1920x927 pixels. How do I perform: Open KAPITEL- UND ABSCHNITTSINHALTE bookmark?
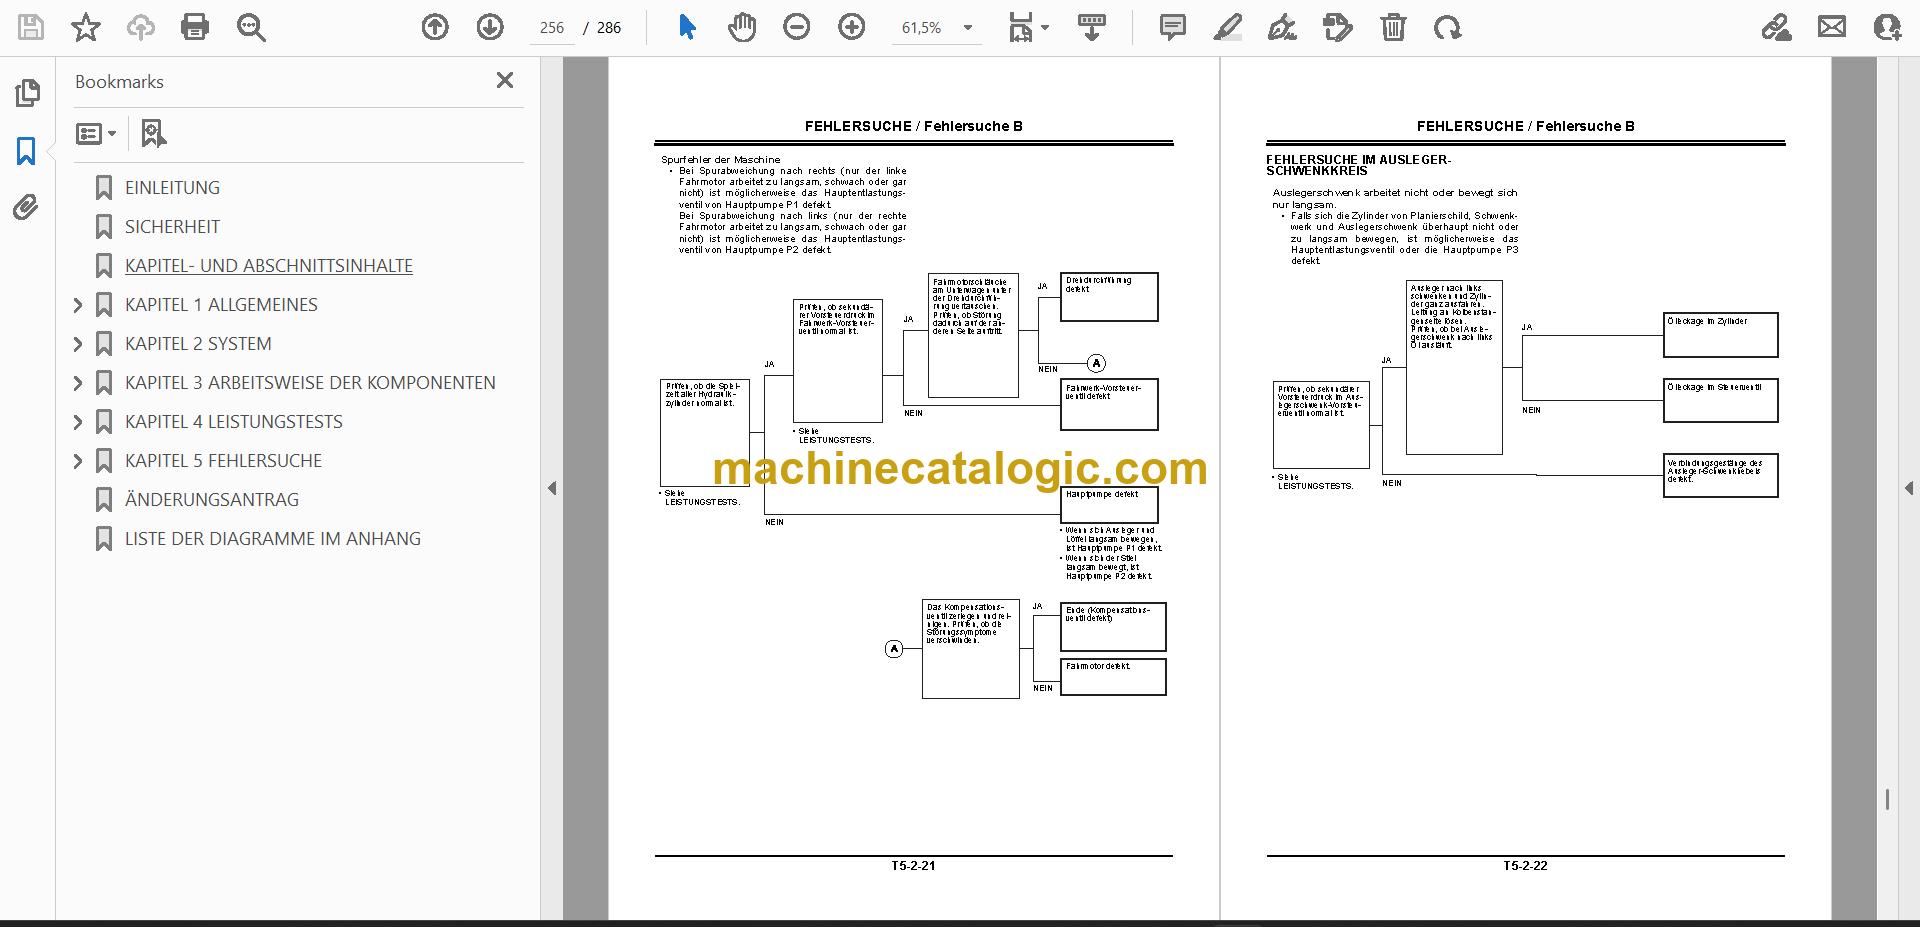coord(269,266)
